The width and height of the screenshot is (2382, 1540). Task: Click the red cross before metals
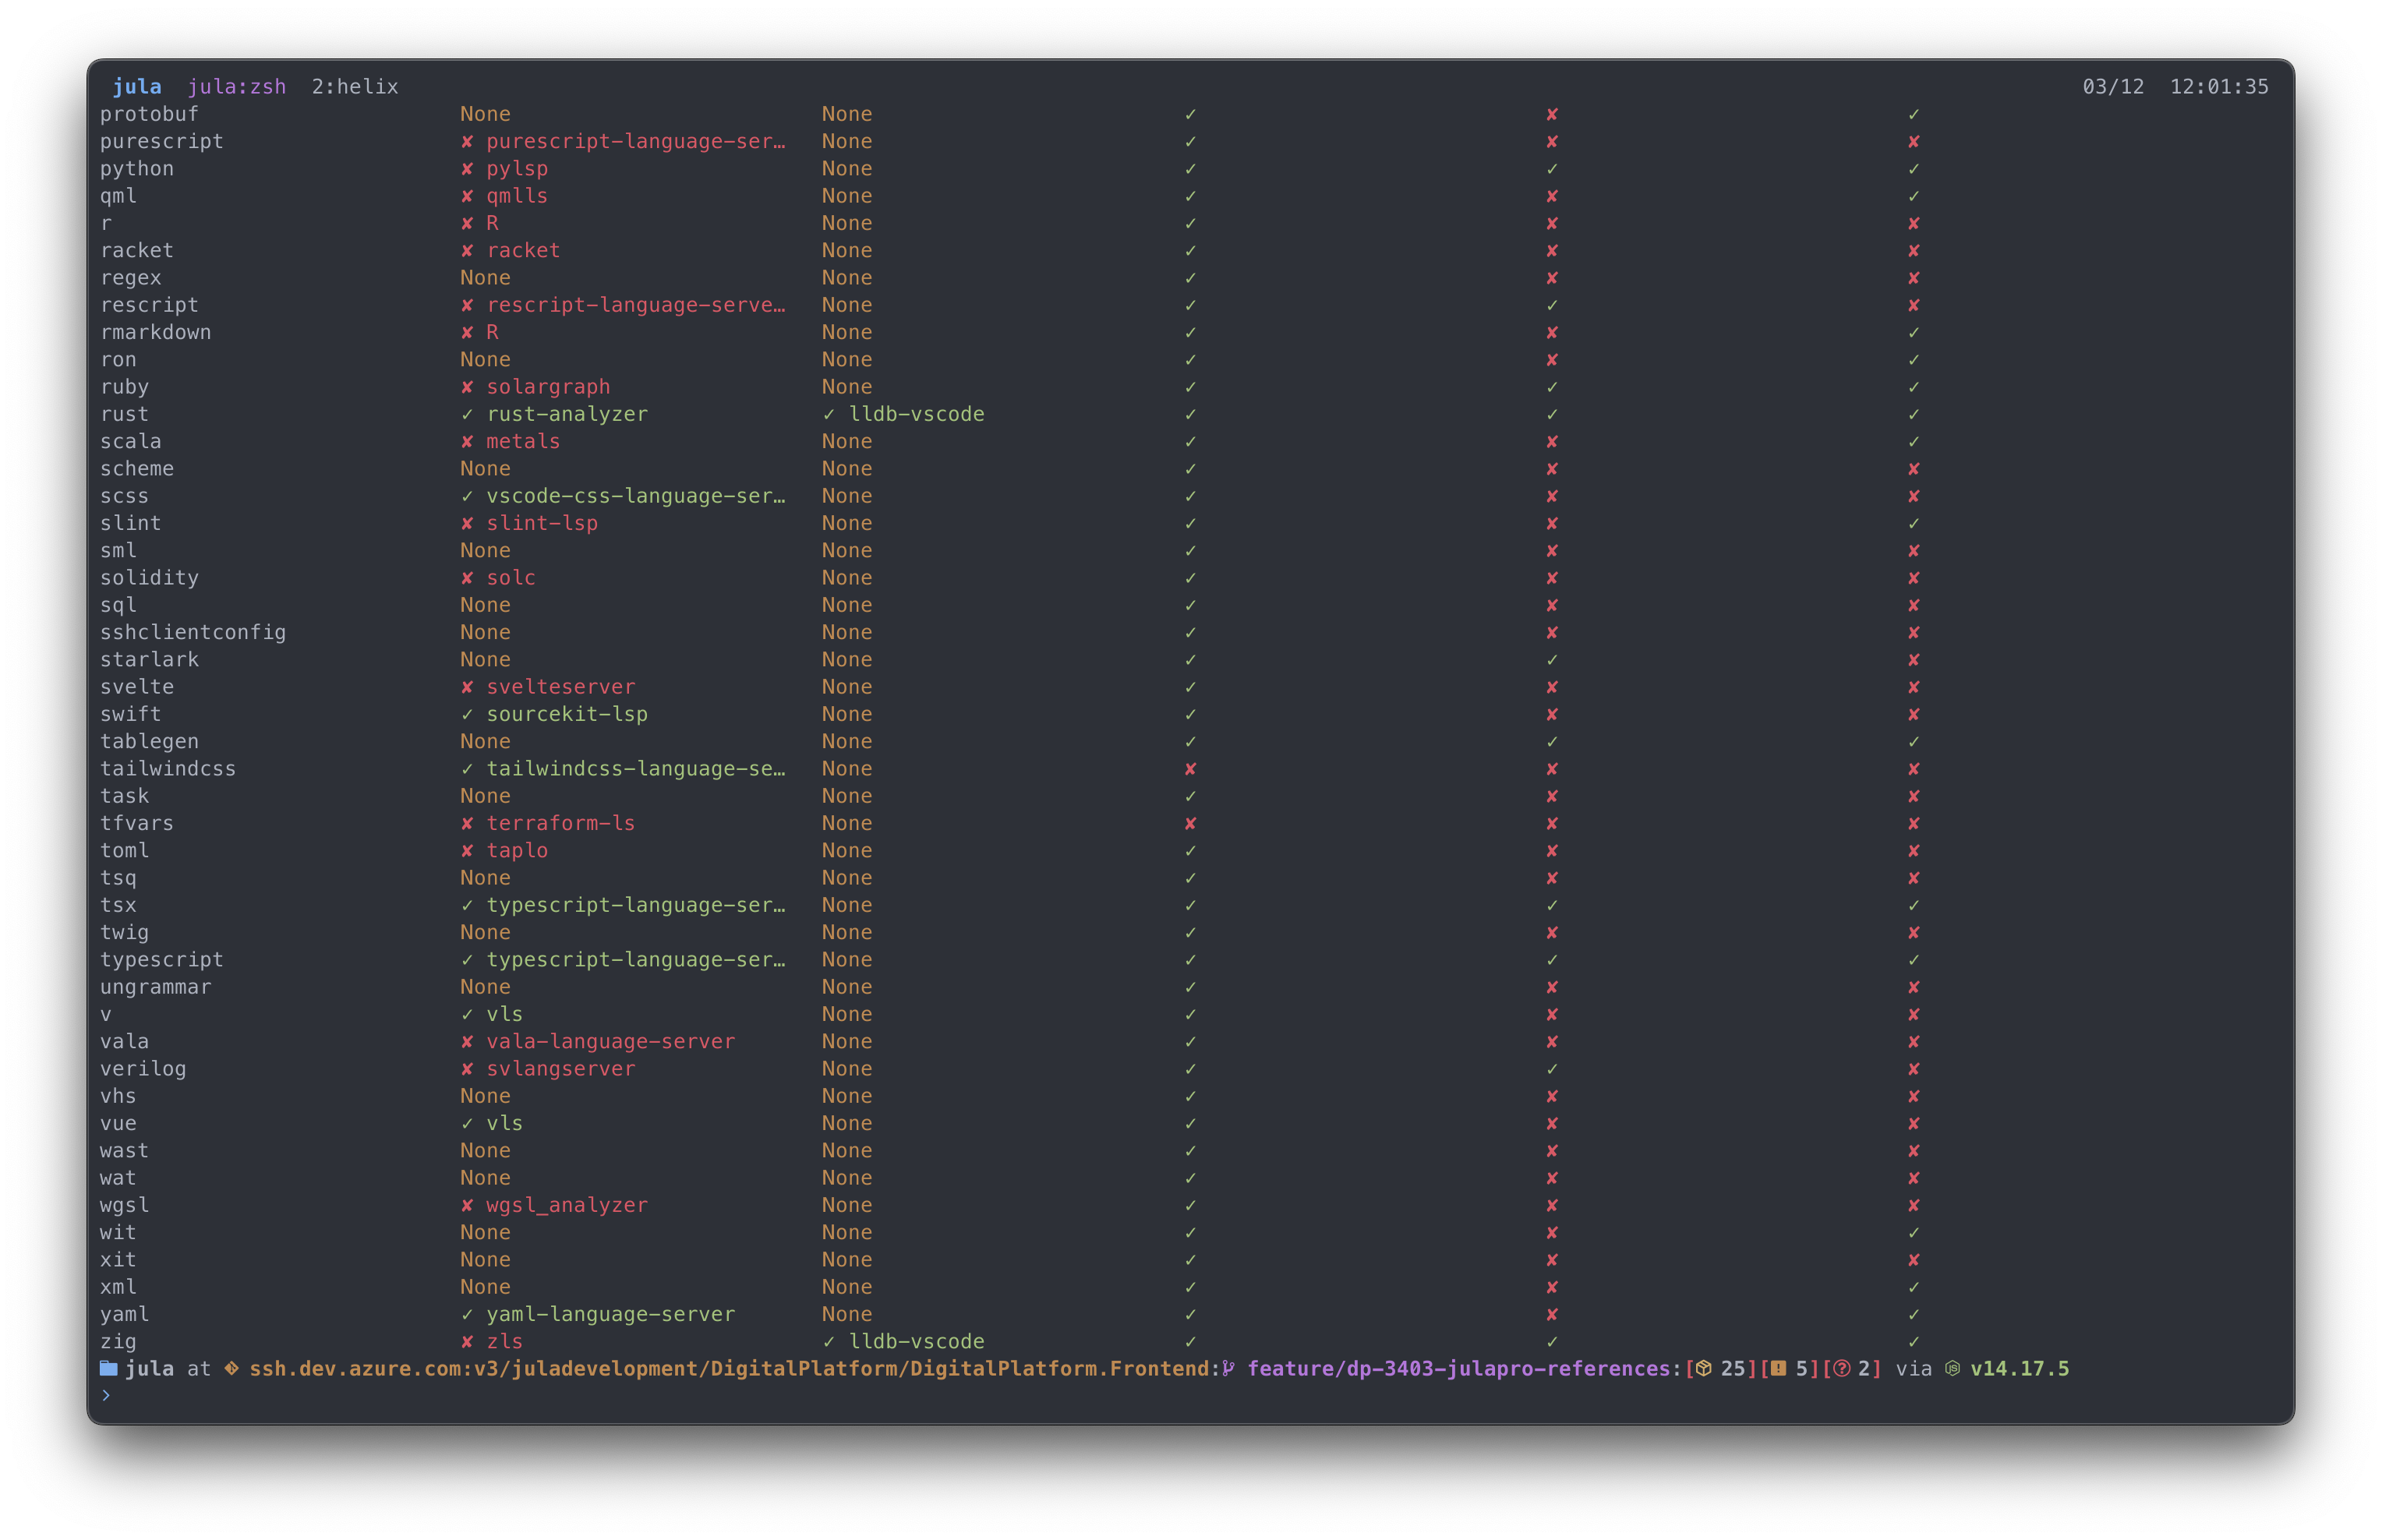467,441
